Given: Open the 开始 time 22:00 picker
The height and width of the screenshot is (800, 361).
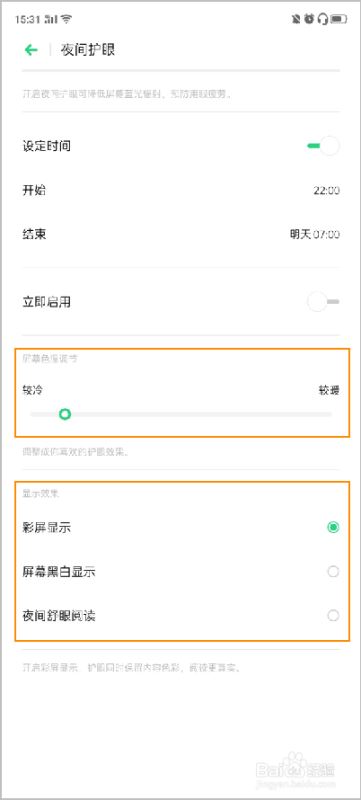Looking at the screenshot, I should pyautogui.click(x=181, y=190).
